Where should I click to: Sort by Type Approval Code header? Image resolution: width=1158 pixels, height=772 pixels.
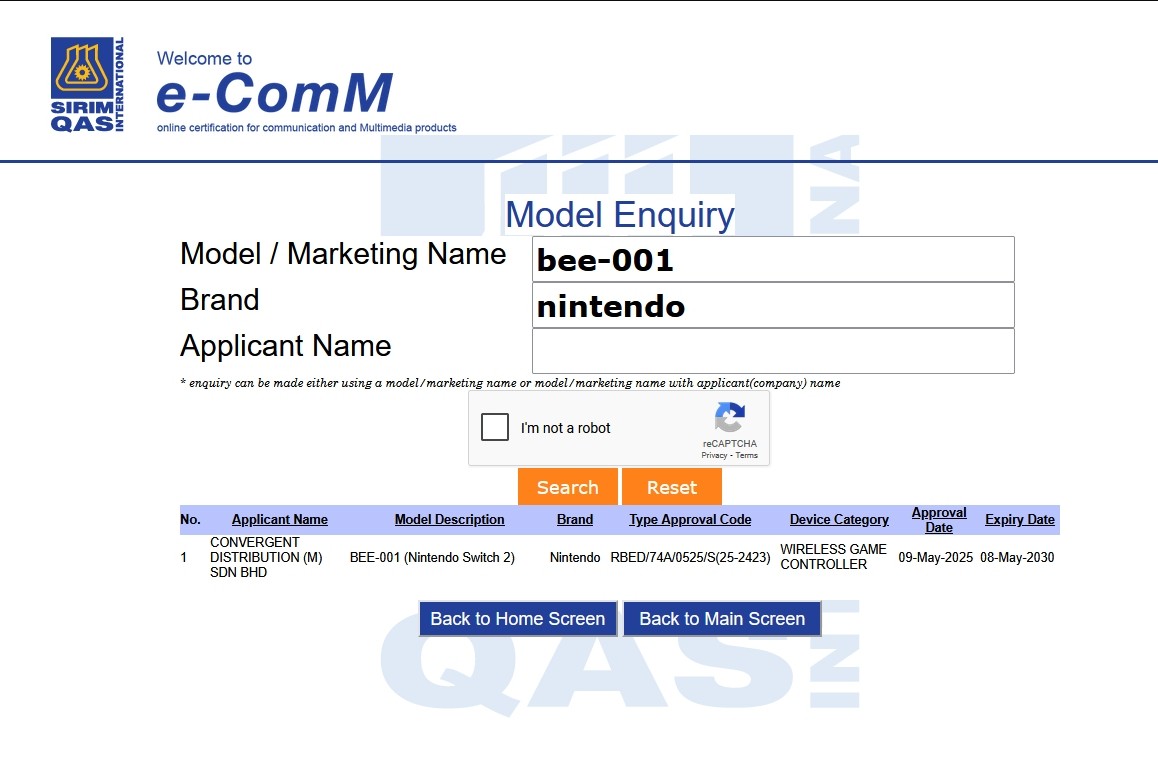coord(690,520)
